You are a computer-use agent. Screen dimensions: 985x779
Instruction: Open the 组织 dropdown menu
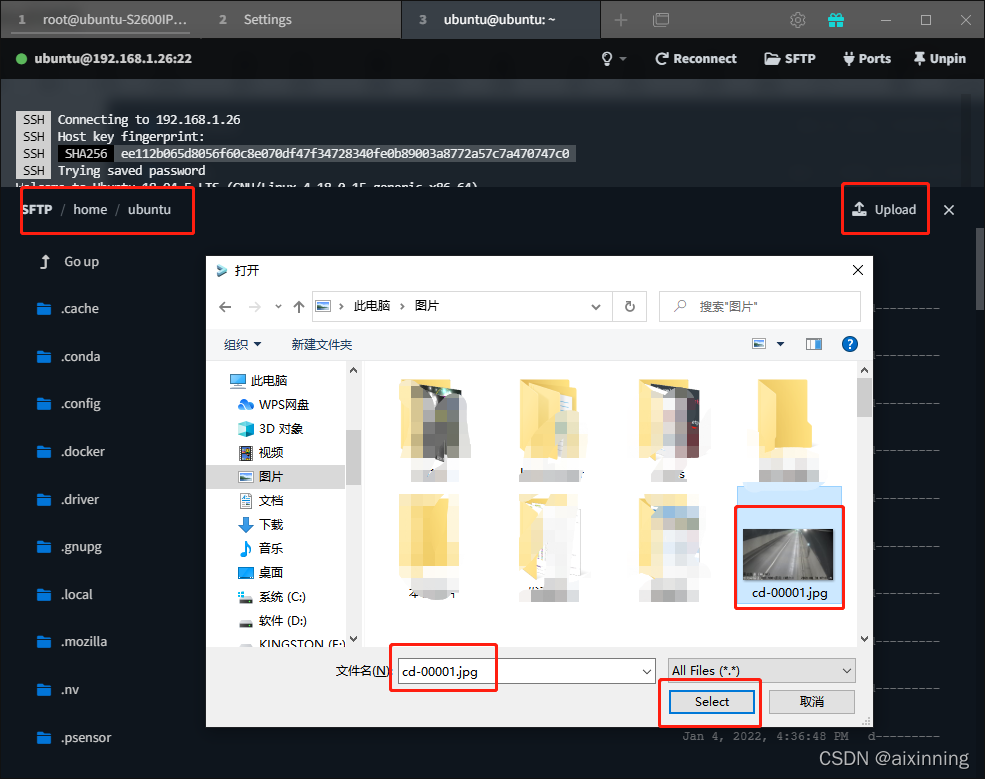[x=242, y=344]
